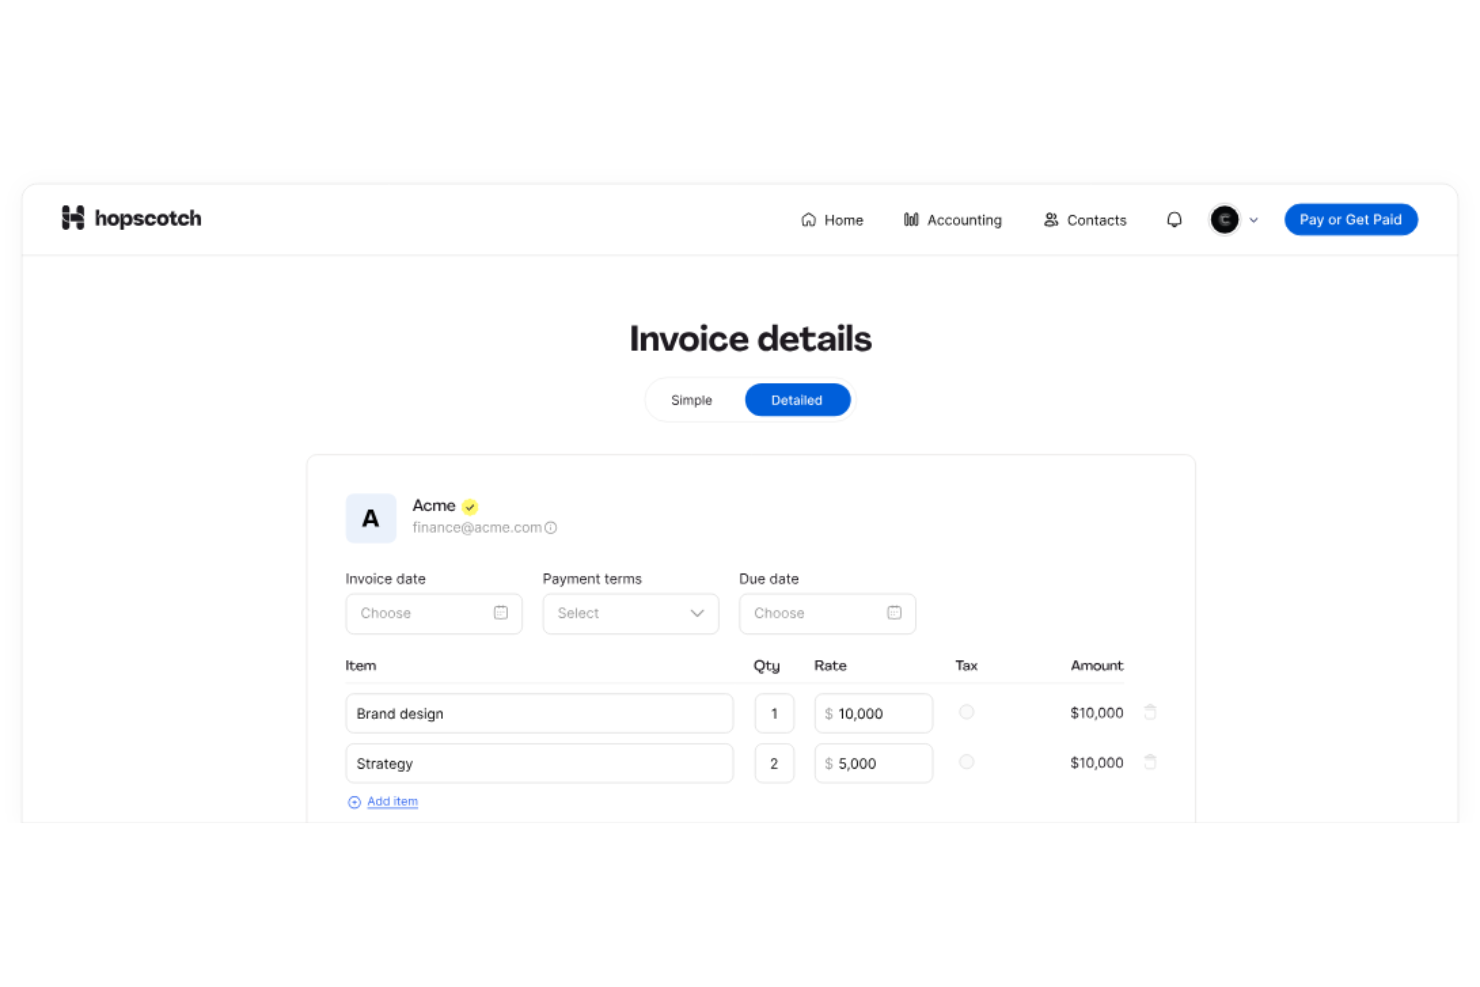This screenshot has height=987, width=1480.
Task: Click the yellow verified badge next to Acme
Action: pyautogui.click(x=470, y=507)
